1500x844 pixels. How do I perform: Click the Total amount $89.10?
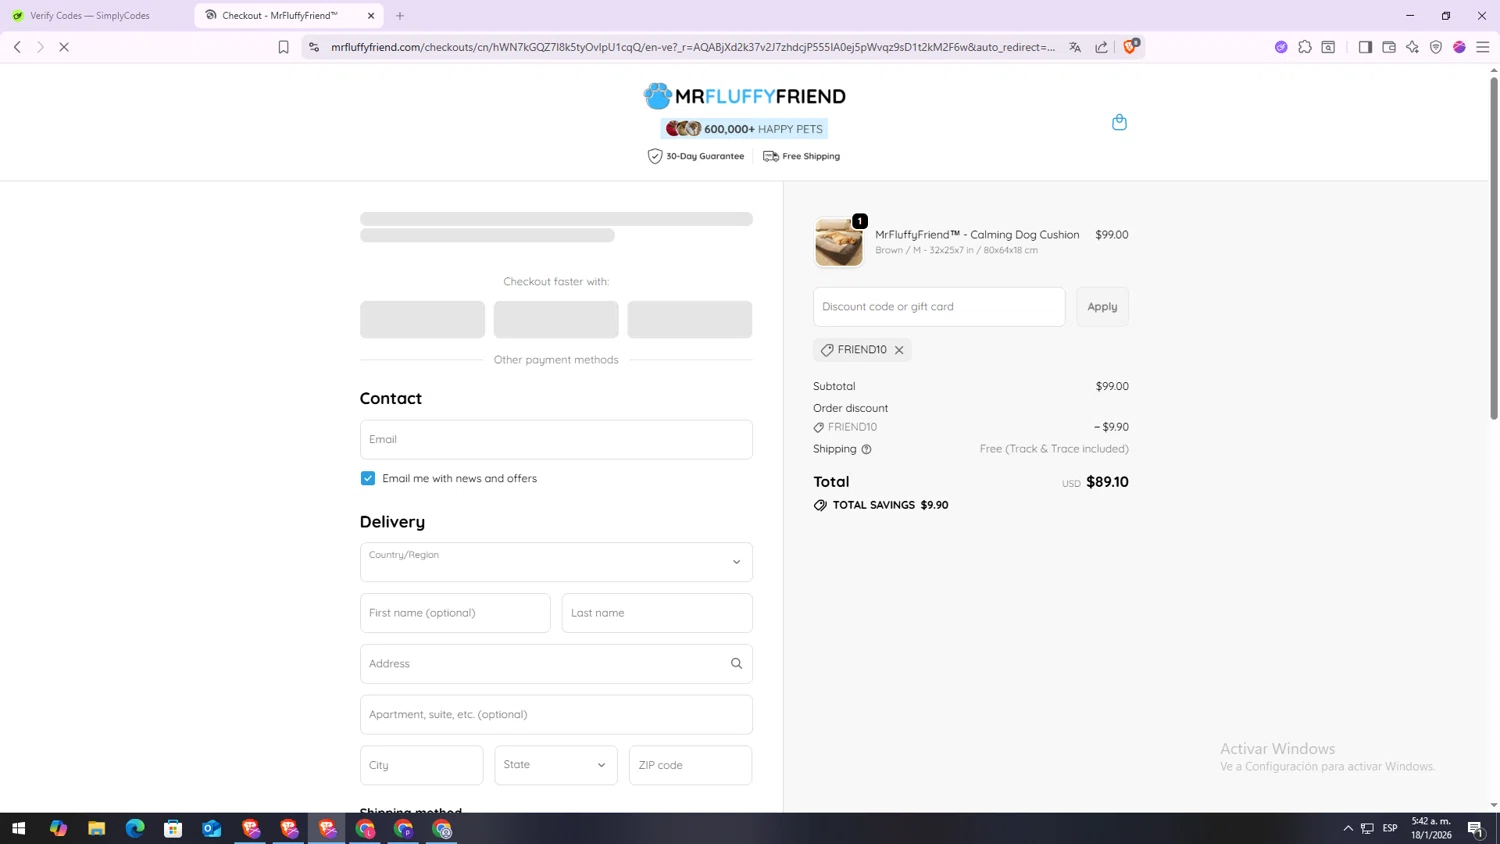pyautogui.click(x=1107, y=482)
